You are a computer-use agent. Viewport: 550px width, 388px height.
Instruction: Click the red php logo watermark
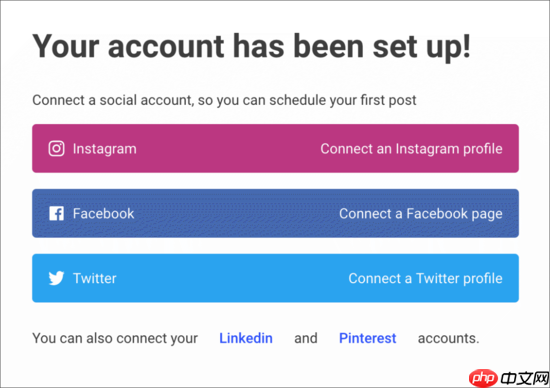point(483,378)
